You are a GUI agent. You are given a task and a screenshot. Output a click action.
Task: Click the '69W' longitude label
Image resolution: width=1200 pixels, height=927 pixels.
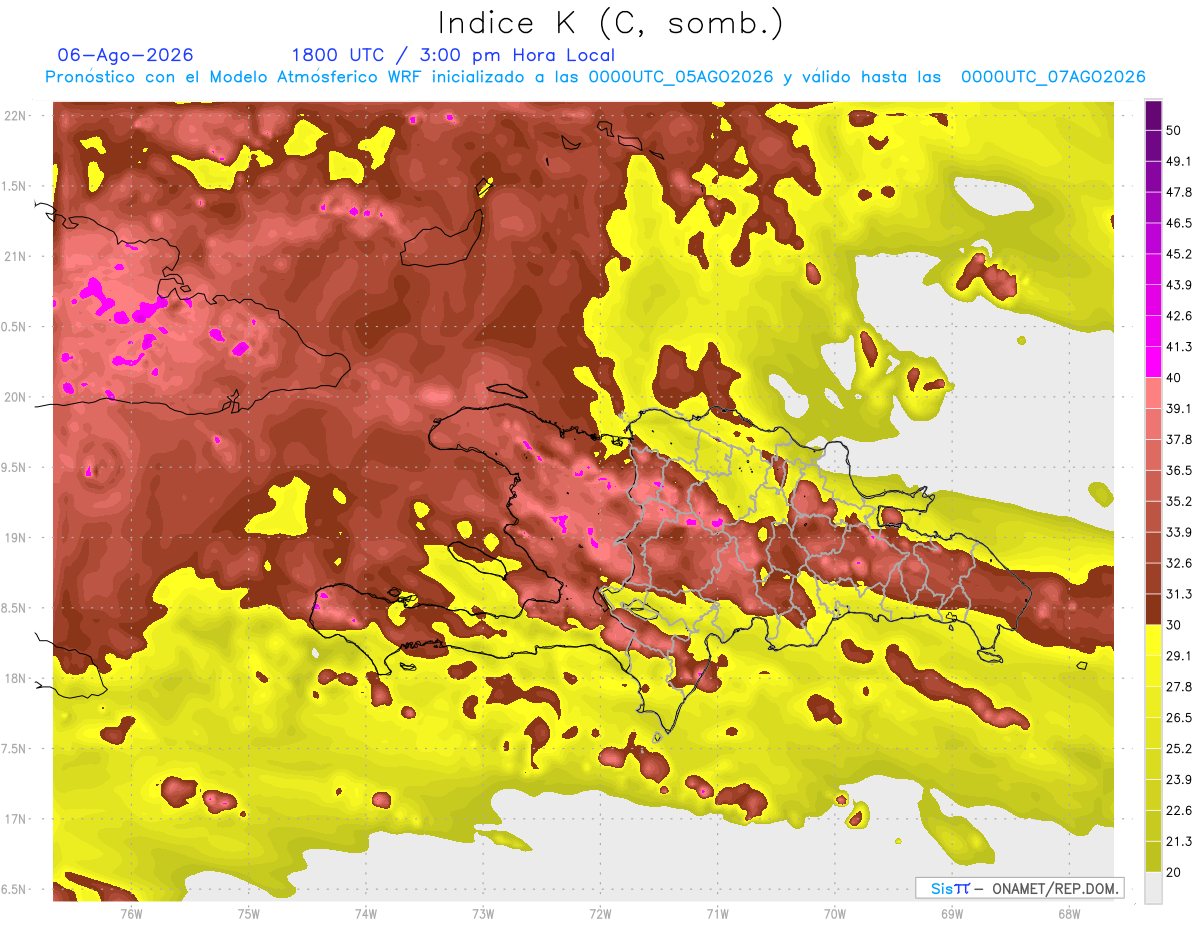[952, 914]
